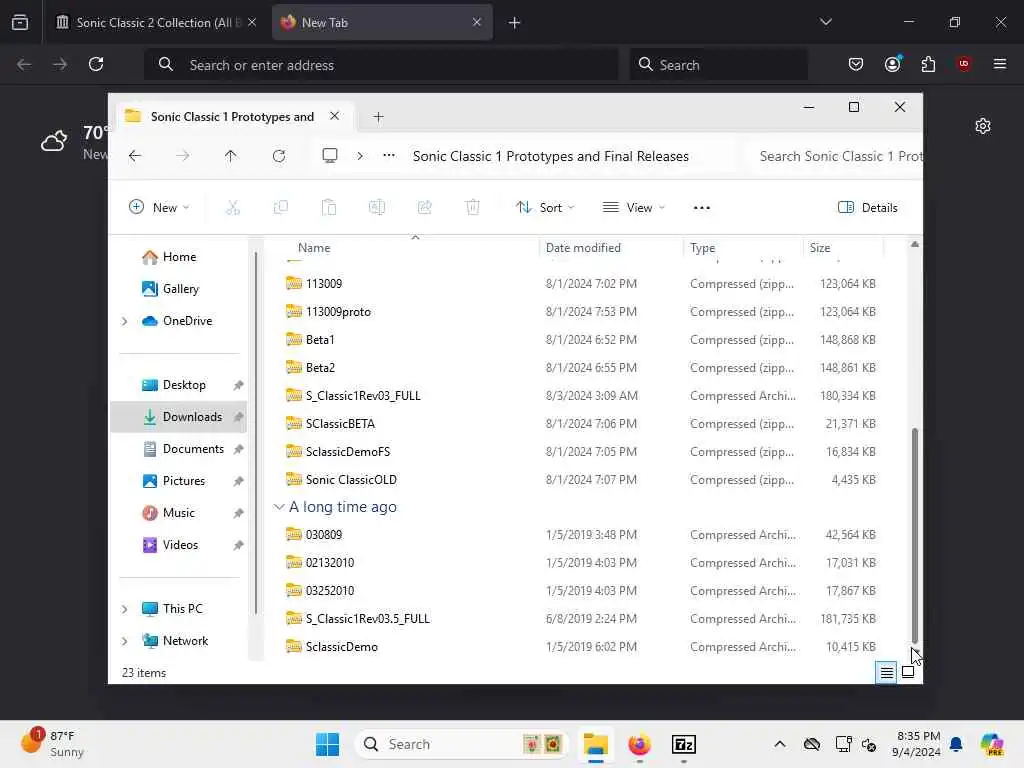Open the Firefox account icon
Screen dimensions: 1024x768
coord(892,64)
